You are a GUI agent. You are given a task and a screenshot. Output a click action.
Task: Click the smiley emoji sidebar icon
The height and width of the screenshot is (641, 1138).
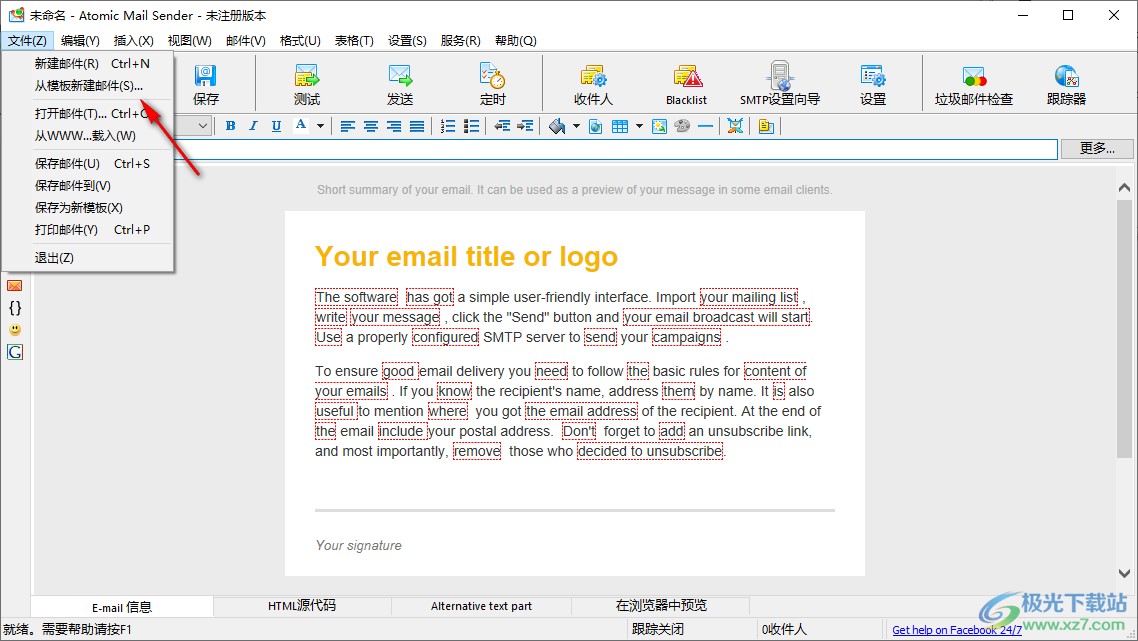[15, 330]
